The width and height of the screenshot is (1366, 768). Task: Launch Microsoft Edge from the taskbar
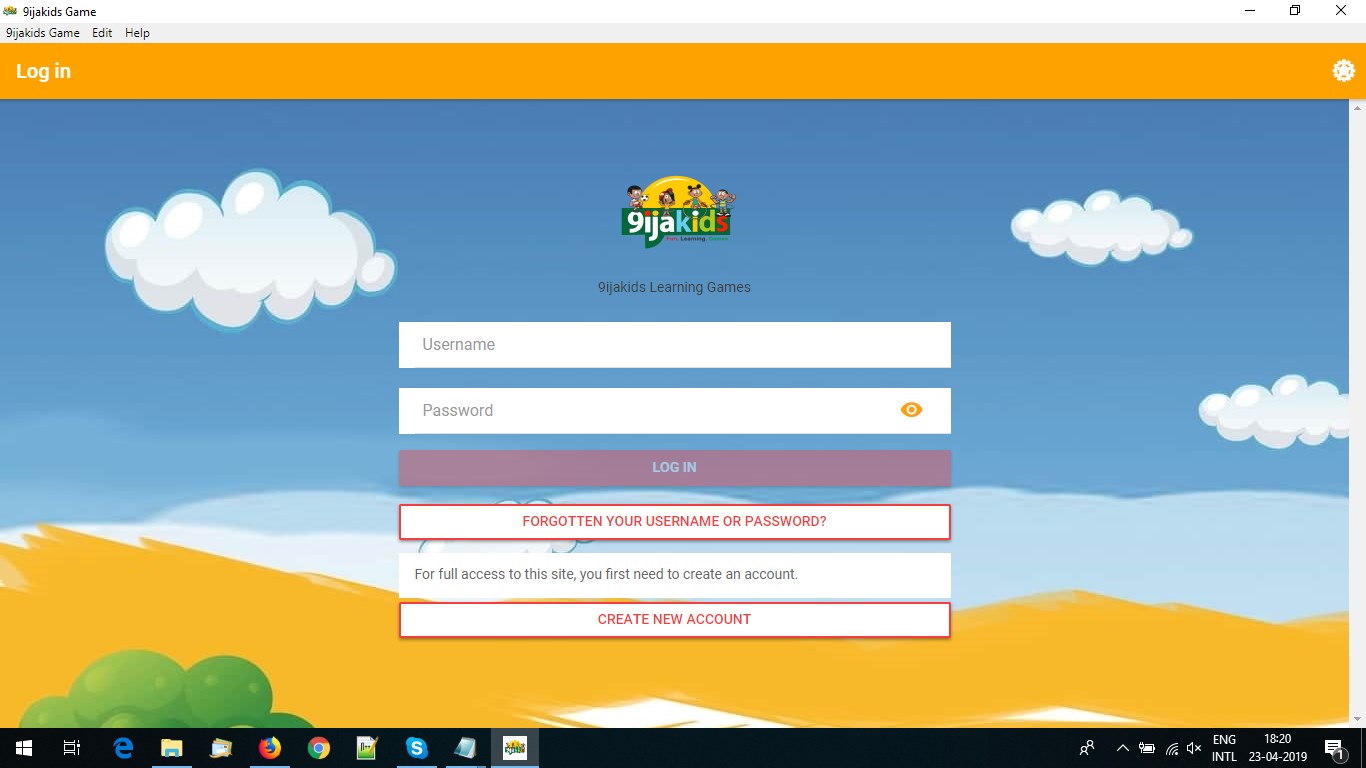tap(123, 748)
